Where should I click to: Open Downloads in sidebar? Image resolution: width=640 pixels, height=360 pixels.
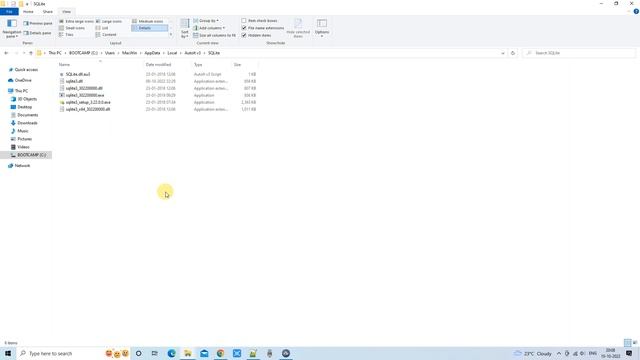27,123
